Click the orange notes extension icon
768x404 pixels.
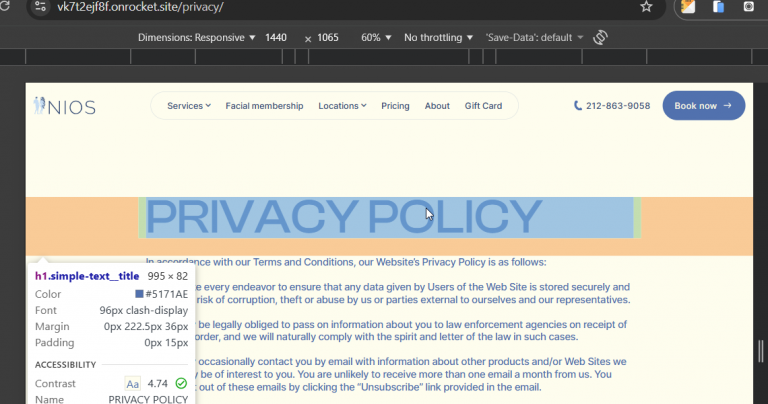pyautogui.click(x=688, y=7)
